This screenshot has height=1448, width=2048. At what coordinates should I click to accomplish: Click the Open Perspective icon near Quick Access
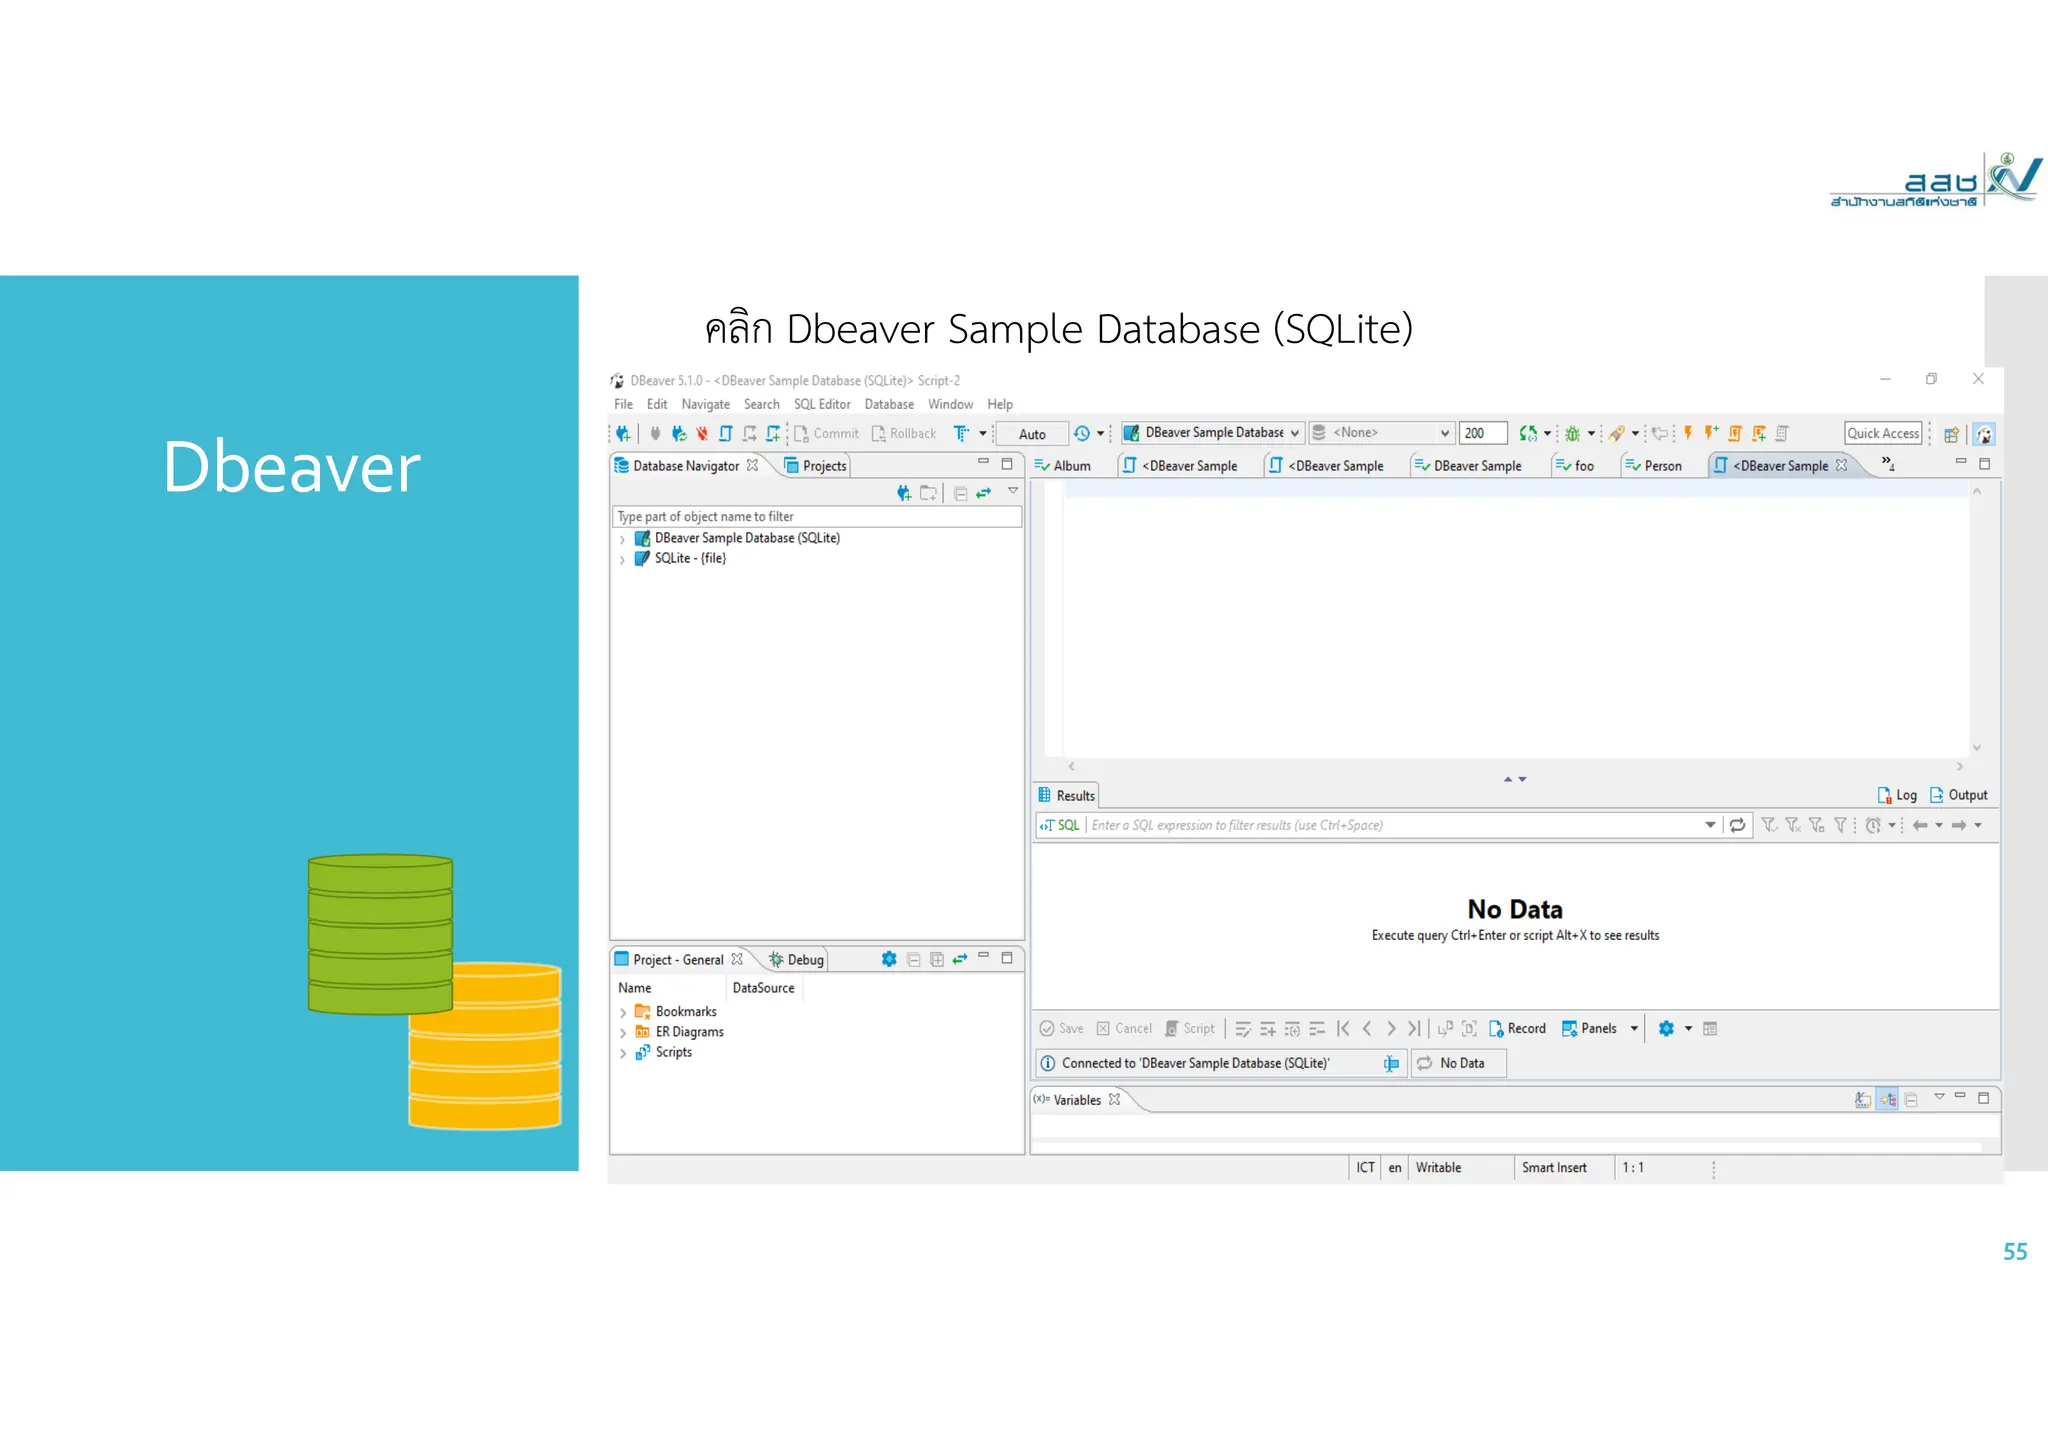pos(1951,434)
